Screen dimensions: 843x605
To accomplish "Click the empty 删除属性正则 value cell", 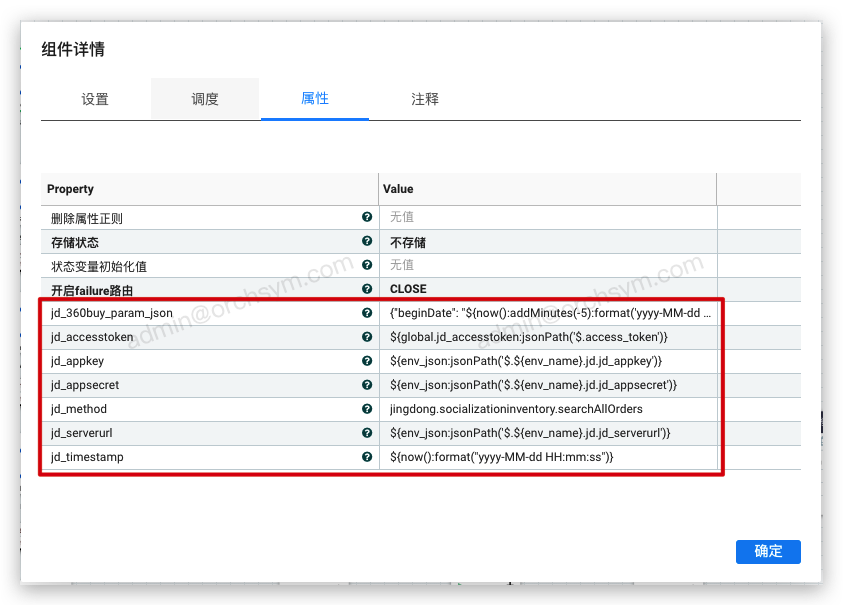I will (x=548, y=217).
